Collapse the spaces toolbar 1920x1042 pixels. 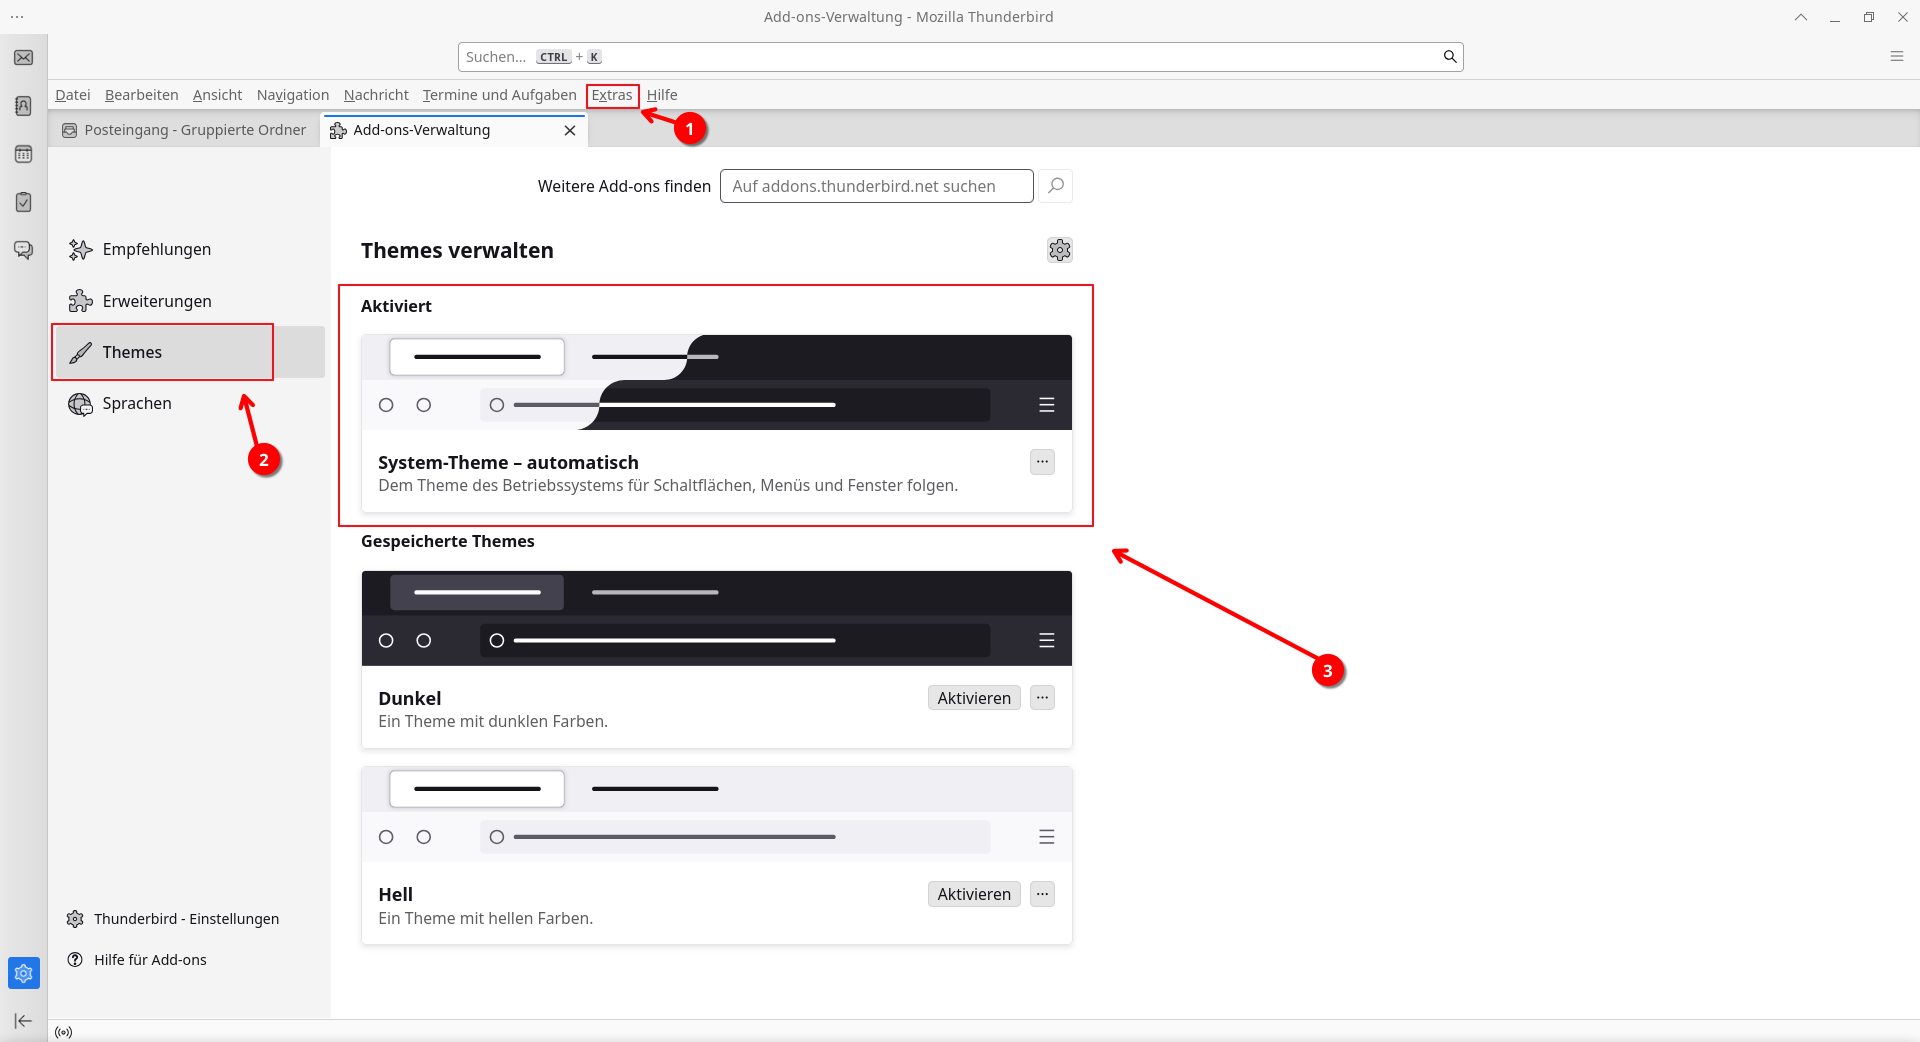pos(23,1021)
